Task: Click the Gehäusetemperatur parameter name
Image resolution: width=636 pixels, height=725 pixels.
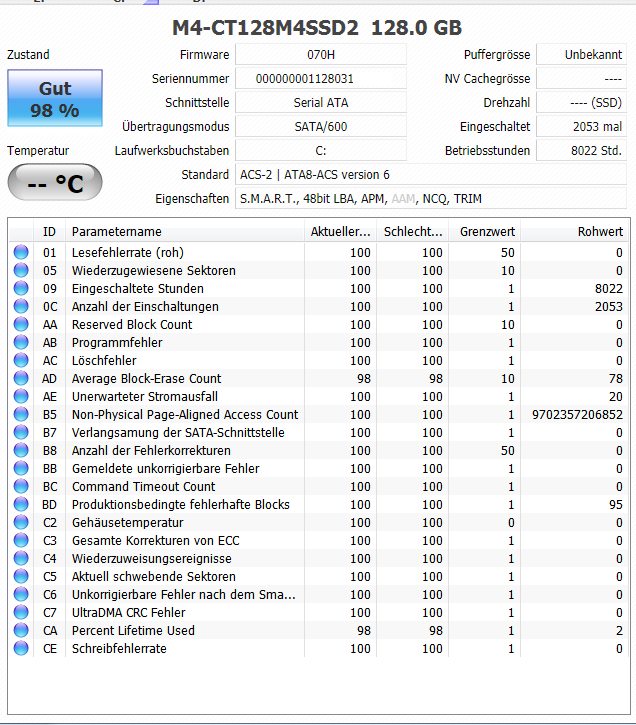Action: 128,522
